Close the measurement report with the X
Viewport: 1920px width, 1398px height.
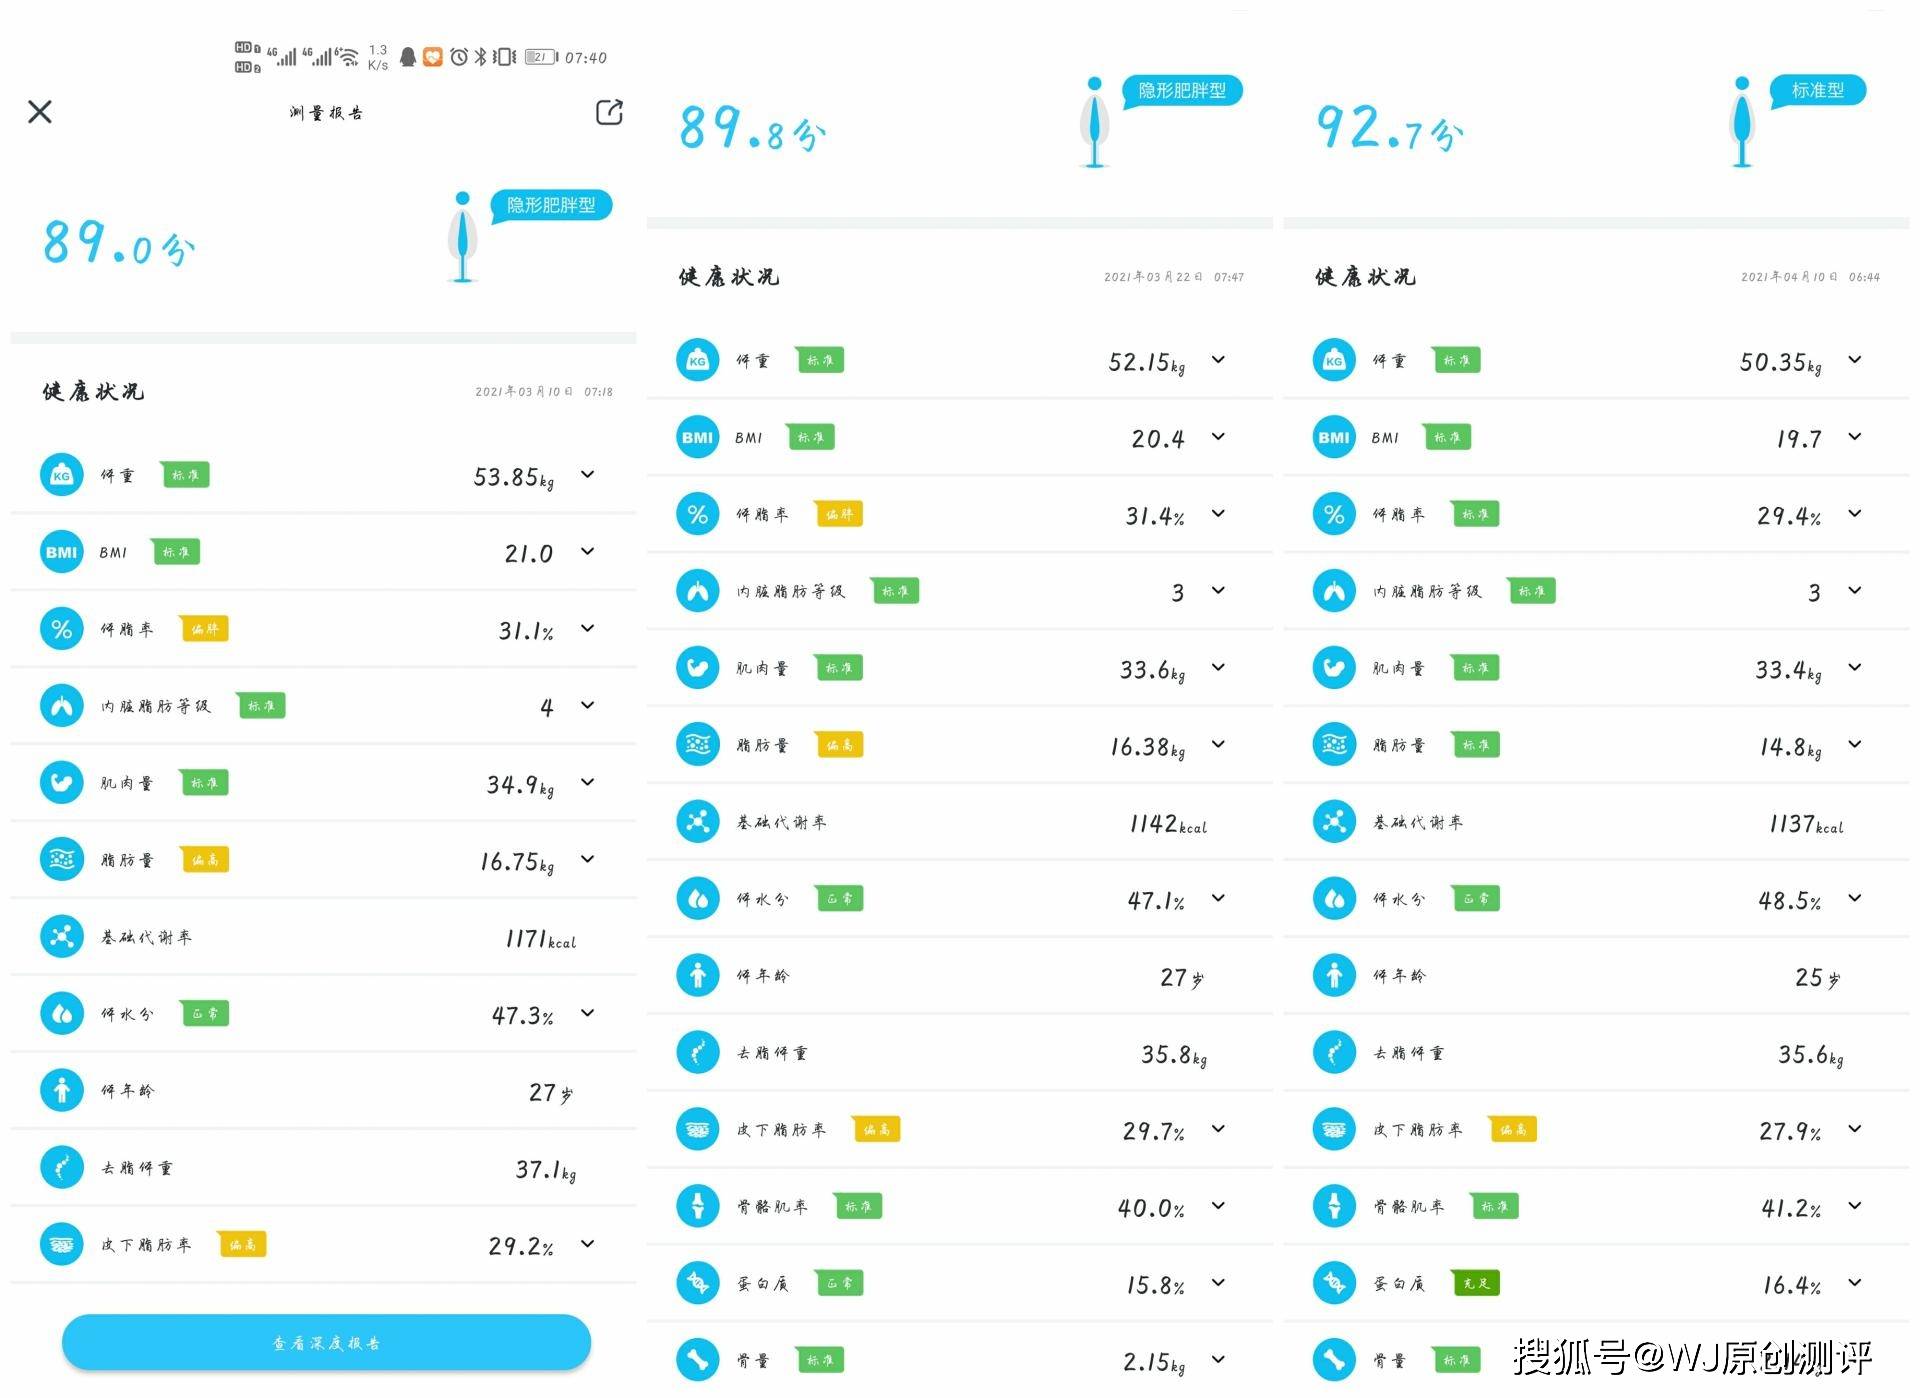pyautogui.click(x=40, y=112)
